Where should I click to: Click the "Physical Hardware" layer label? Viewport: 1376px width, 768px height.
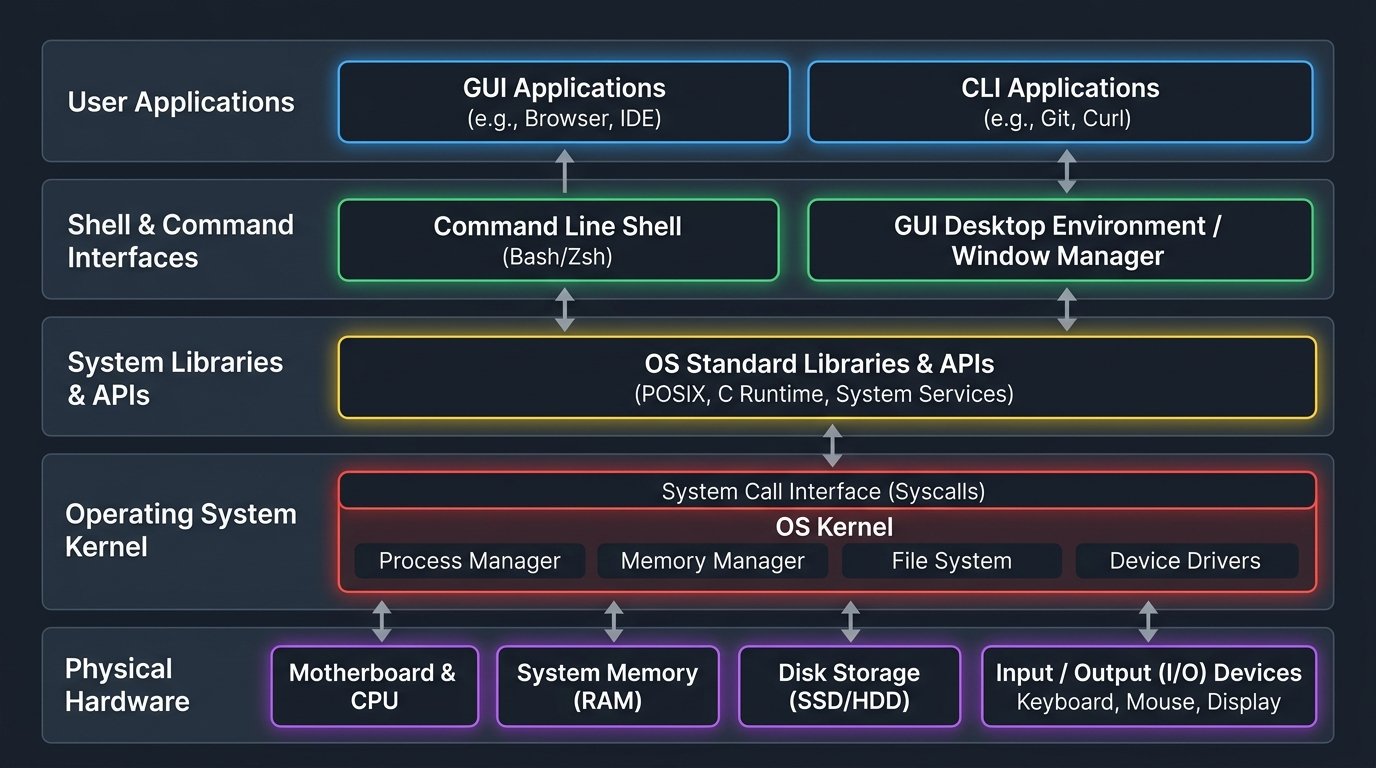(x=127, y=685)
